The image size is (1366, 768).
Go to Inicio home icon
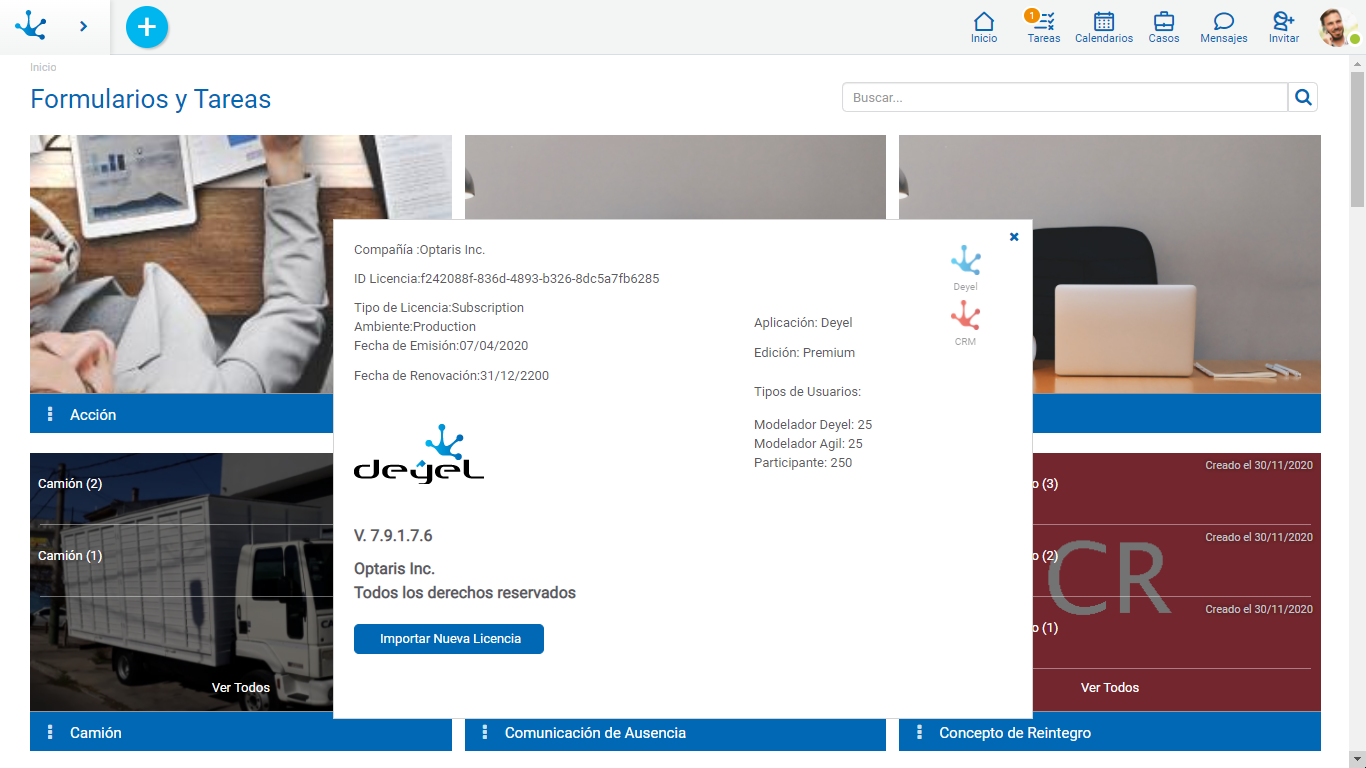tap(984, 27)
